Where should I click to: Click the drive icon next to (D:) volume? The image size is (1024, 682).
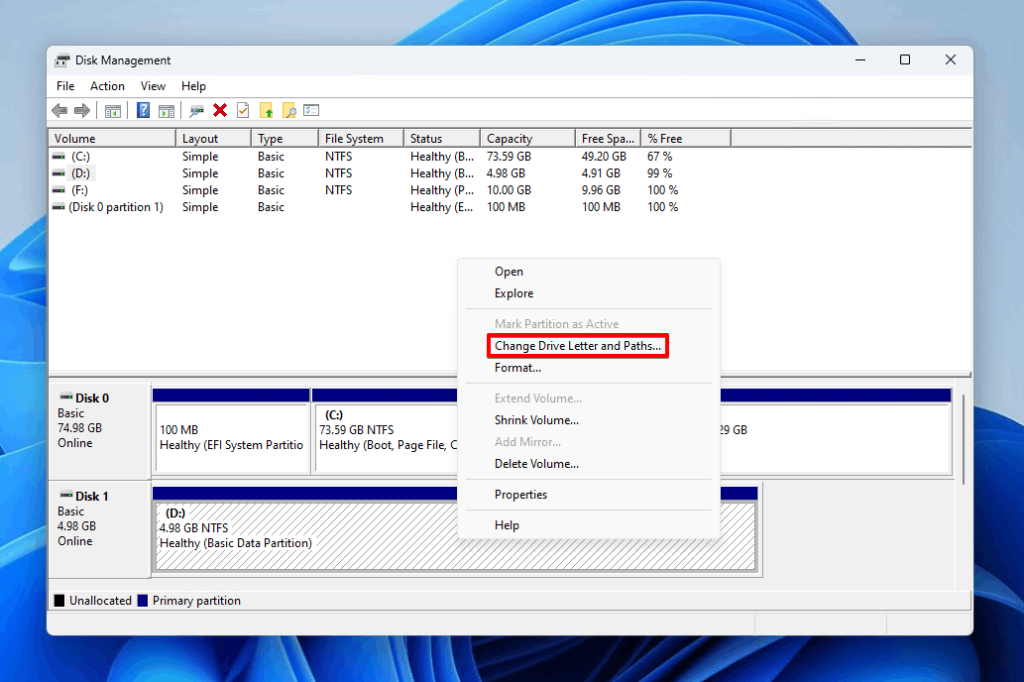[59, 174]
